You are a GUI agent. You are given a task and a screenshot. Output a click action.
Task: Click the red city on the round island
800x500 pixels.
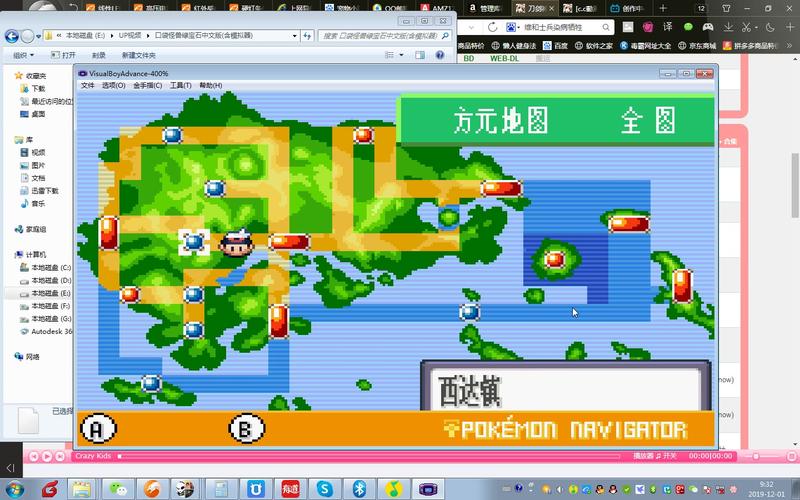(x=555, y=260)
